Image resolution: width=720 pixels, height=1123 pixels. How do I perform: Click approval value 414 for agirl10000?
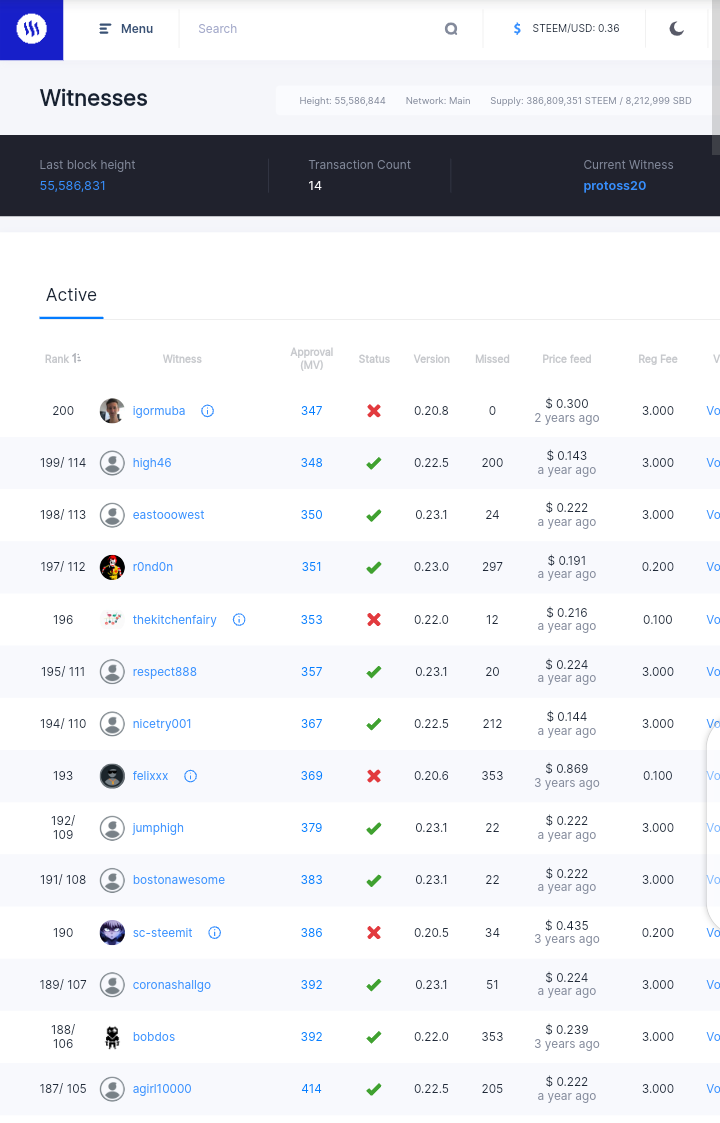point(312,1089)
